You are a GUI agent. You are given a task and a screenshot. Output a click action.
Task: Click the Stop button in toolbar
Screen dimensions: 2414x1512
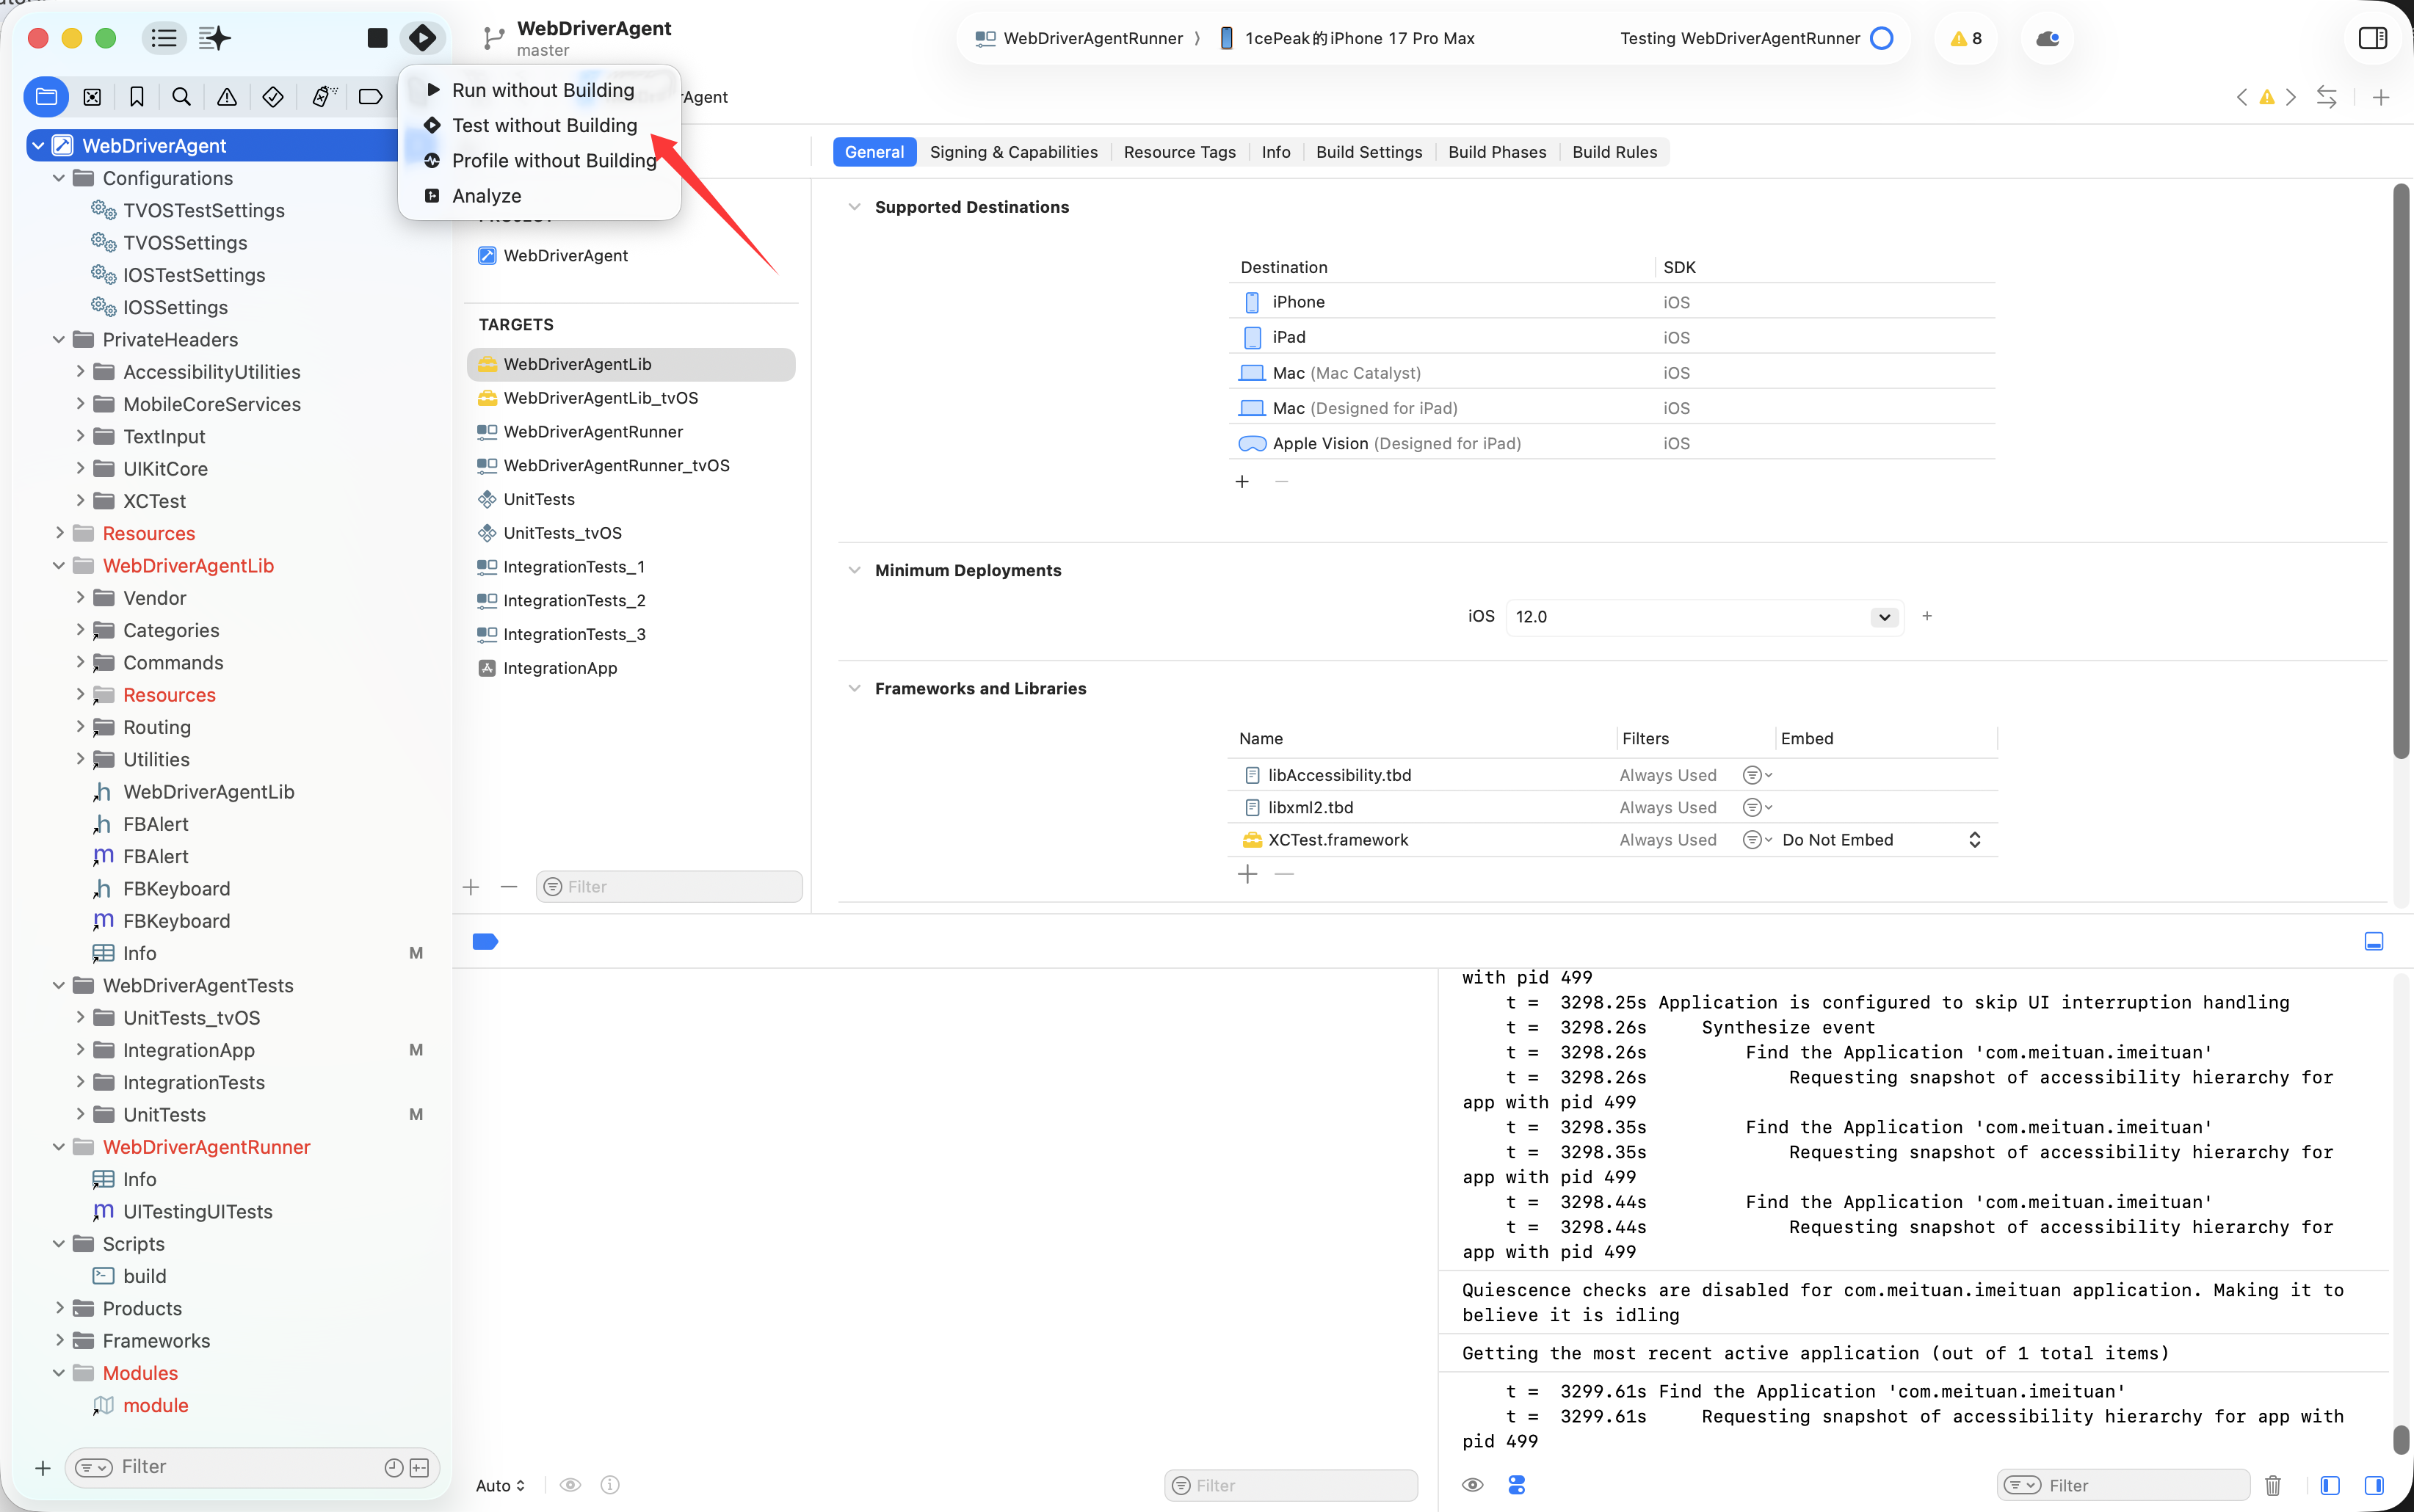coord(377,38)
